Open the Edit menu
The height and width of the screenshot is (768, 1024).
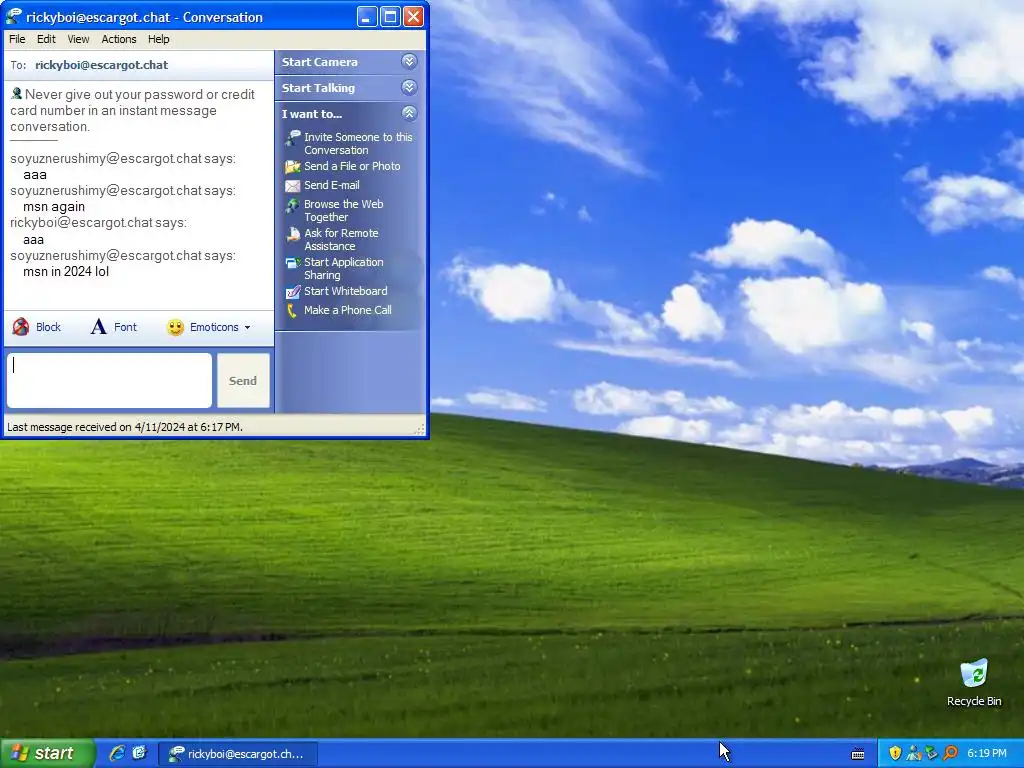[x=46, y=39]
